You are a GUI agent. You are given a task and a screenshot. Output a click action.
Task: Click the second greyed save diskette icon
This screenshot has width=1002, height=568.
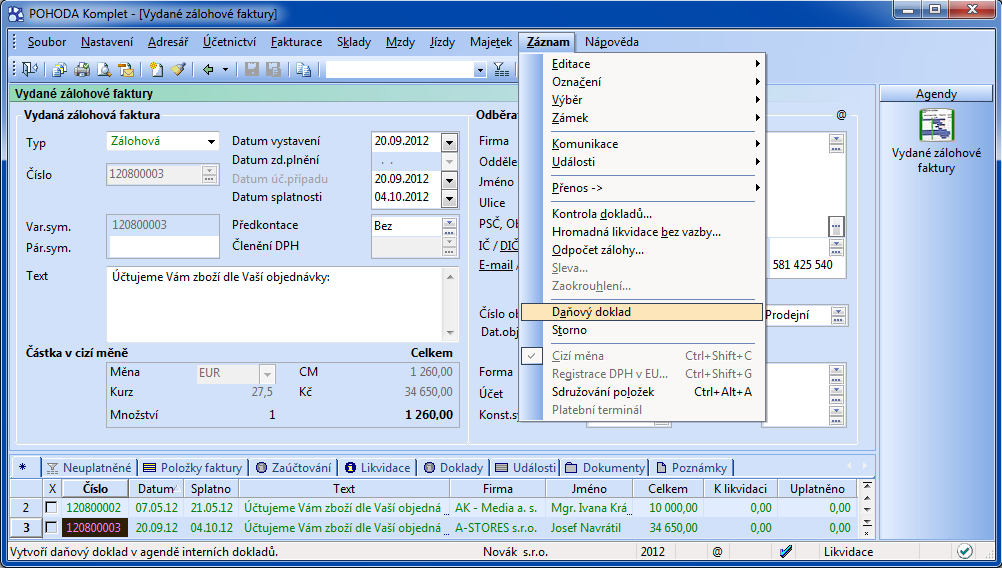(274, 69)
